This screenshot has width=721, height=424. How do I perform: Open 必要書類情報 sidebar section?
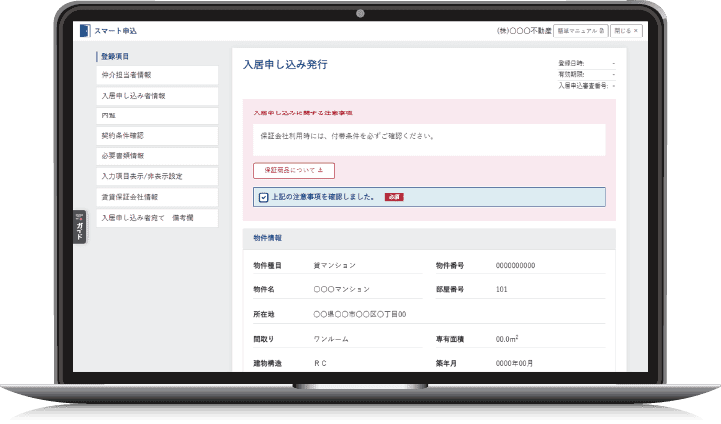click(156, 156)
